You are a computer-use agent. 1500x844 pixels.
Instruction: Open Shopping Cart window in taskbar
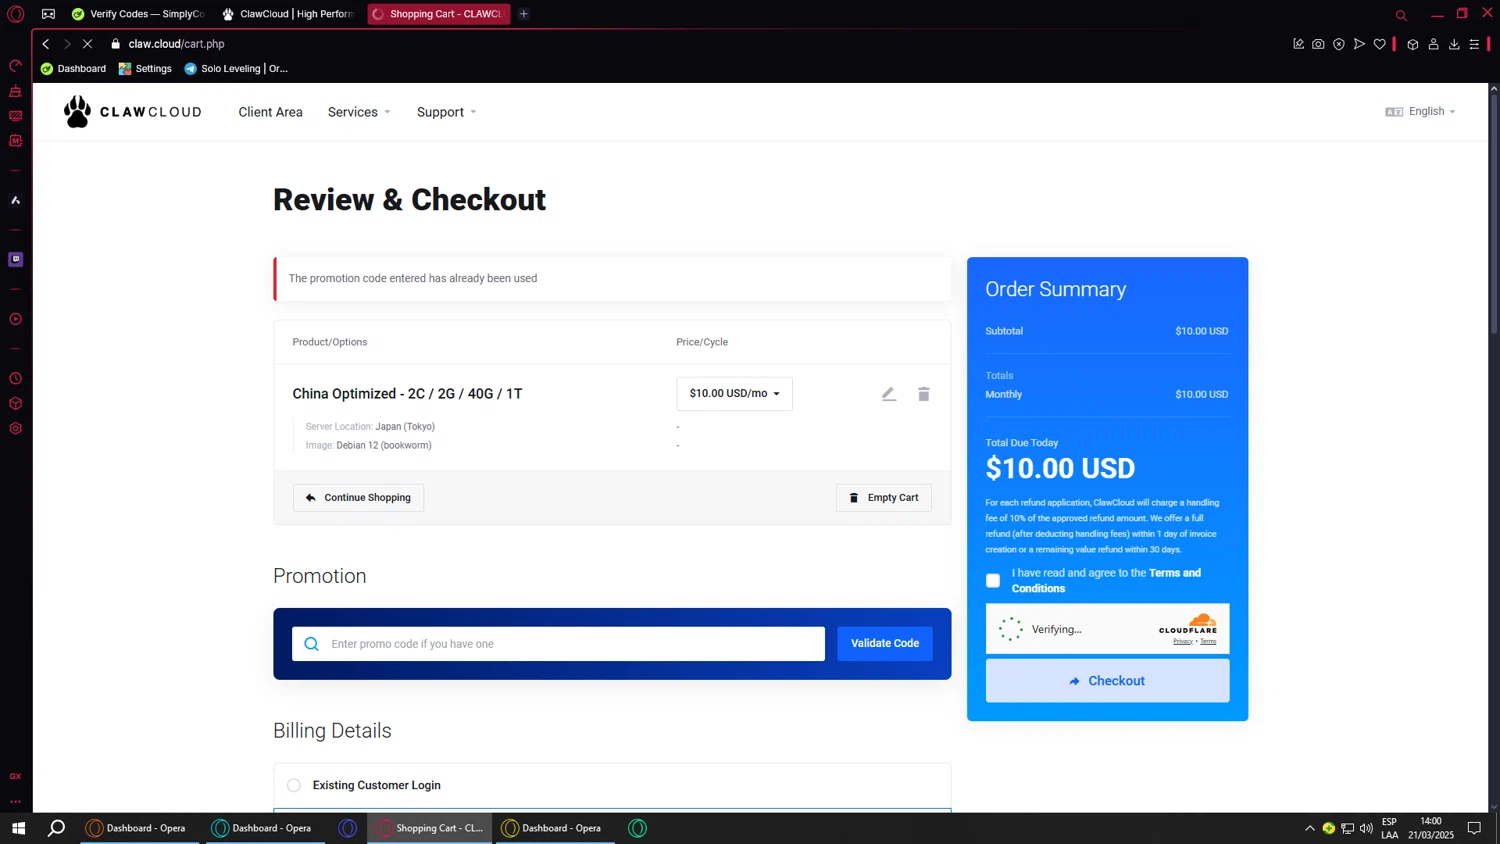pyautogui.click(x=430, y=828)
